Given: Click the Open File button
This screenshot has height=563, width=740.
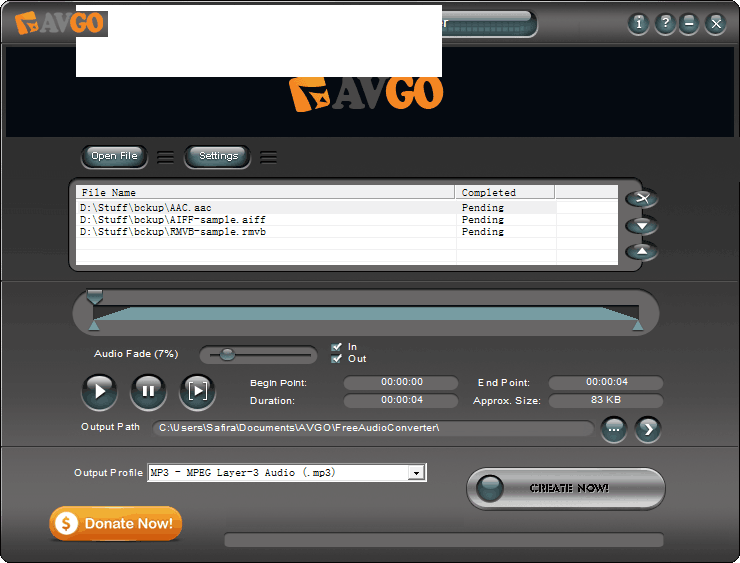Looking at the screenshot, I should coord(114,156).
